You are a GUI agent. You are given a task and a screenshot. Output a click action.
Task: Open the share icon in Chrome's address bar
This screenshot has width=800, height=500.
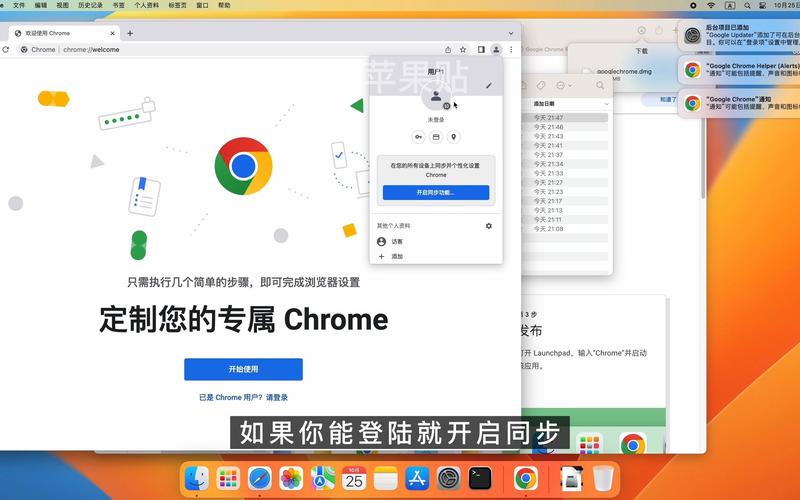(448, 49)
